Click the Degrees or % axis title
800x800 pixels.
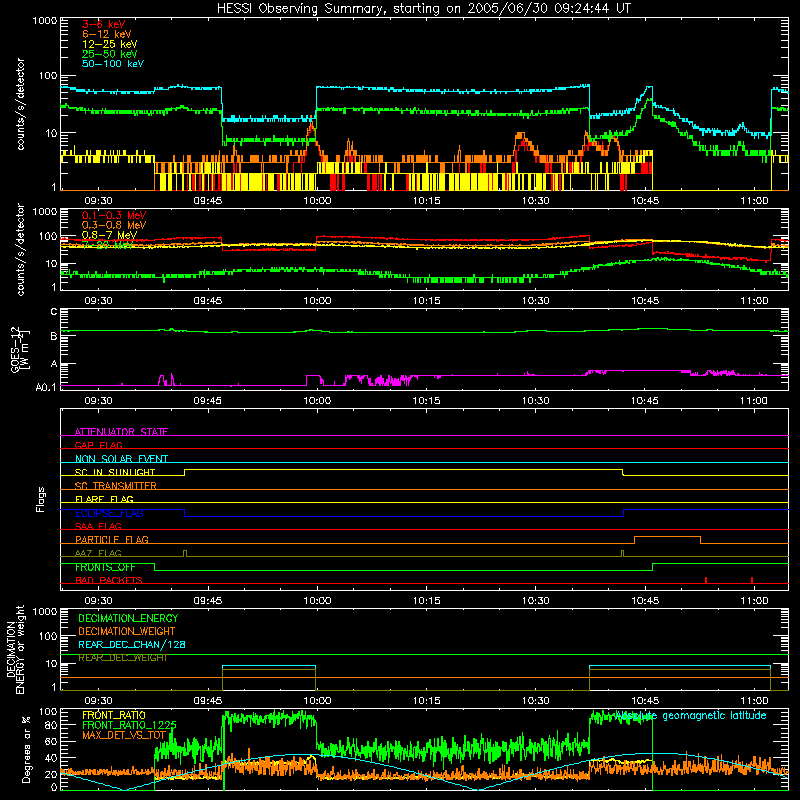click(x=26, y=749)
